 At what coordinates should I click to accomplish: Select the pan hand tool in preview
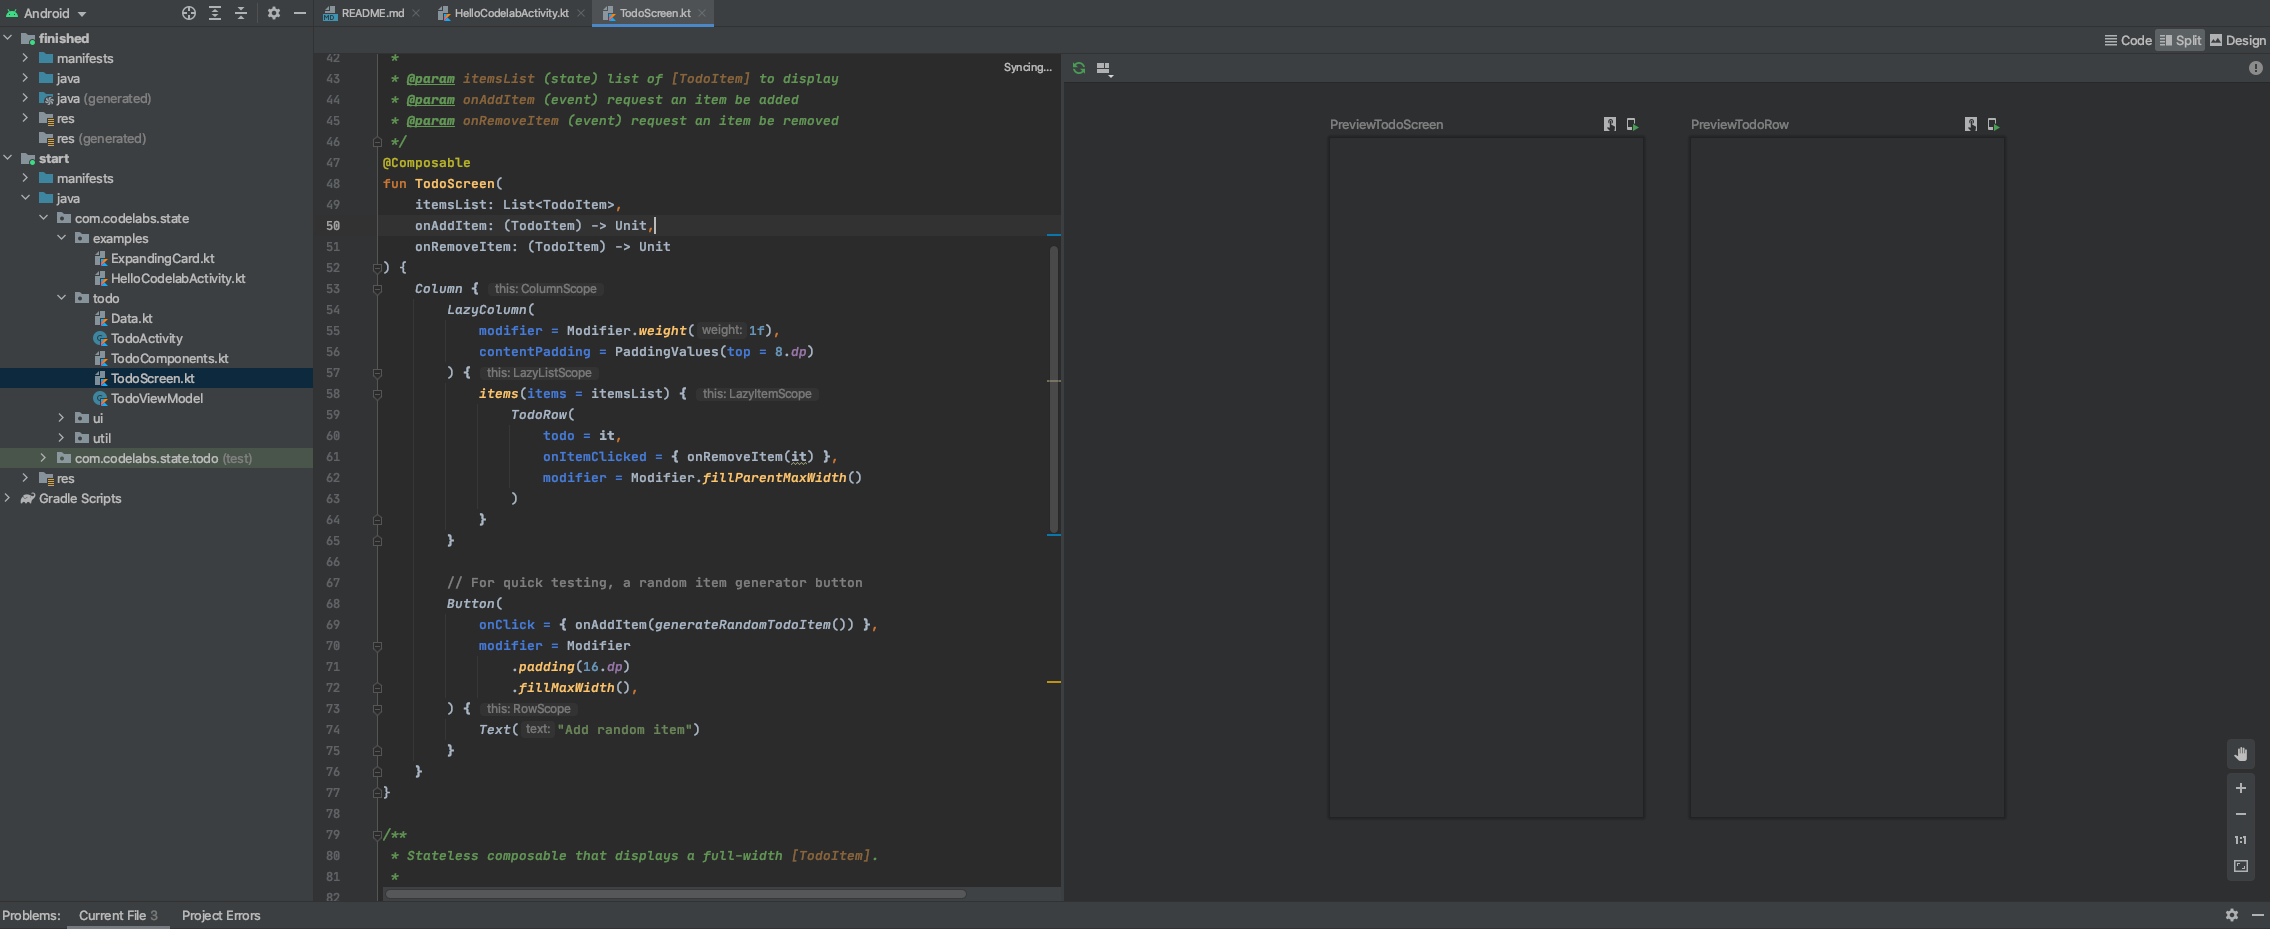coord(2241,754)
